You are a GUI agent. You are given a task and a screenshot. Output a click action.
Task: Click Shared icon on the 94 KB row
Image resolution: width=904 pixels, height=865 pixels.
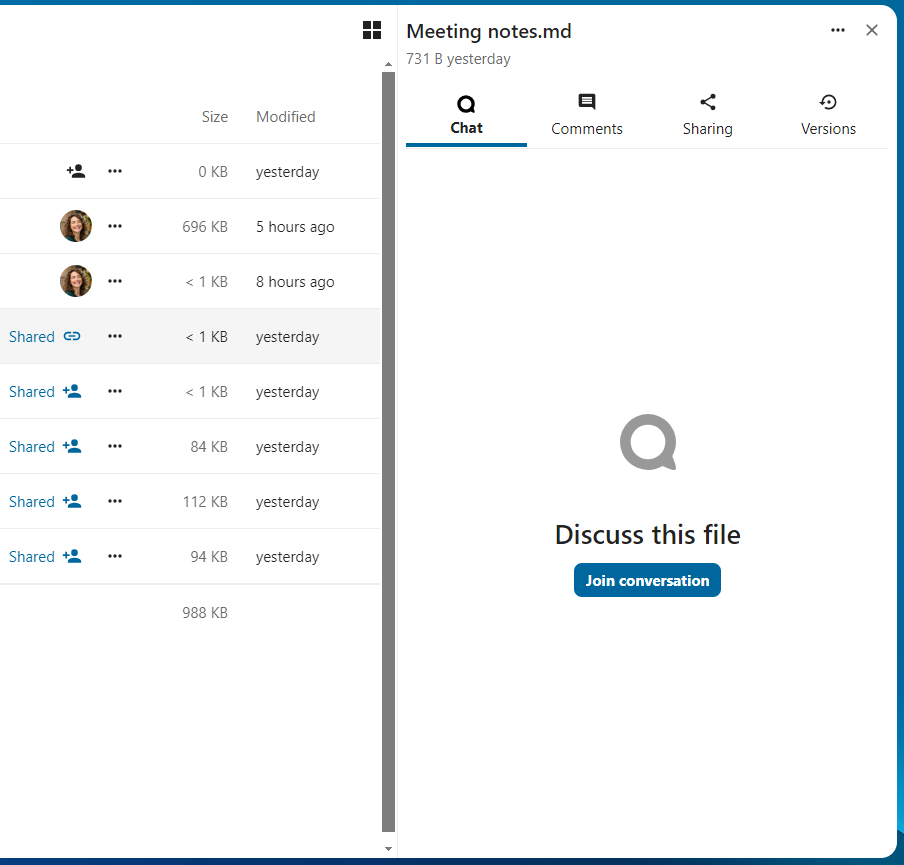coord(72,556)
